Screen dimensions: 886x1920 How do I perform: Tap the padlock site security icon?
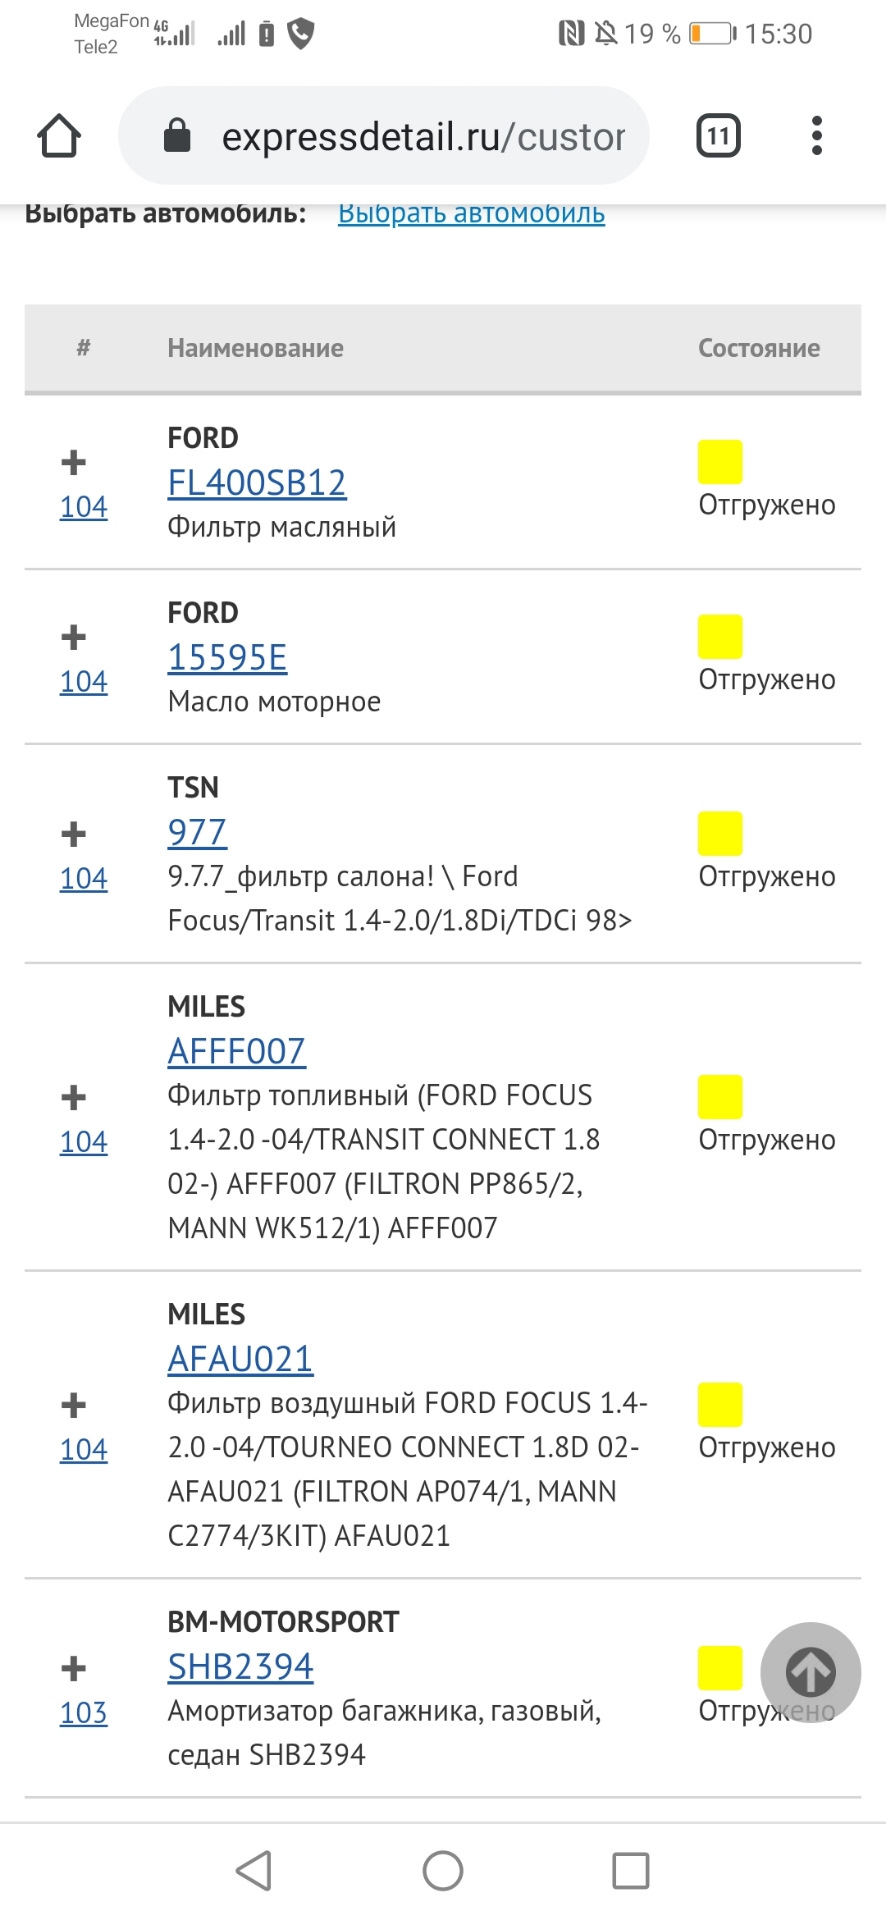pyautogui.click(x=177, y=136)
